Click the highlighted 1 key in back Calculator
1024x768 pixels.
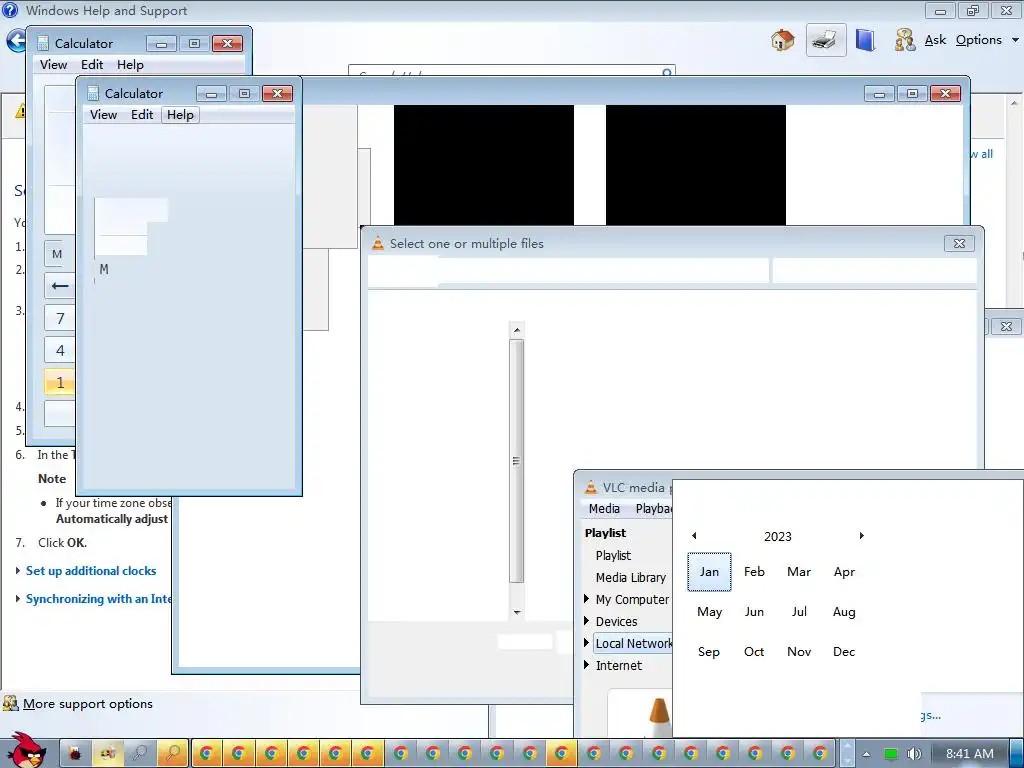(60, 382)
